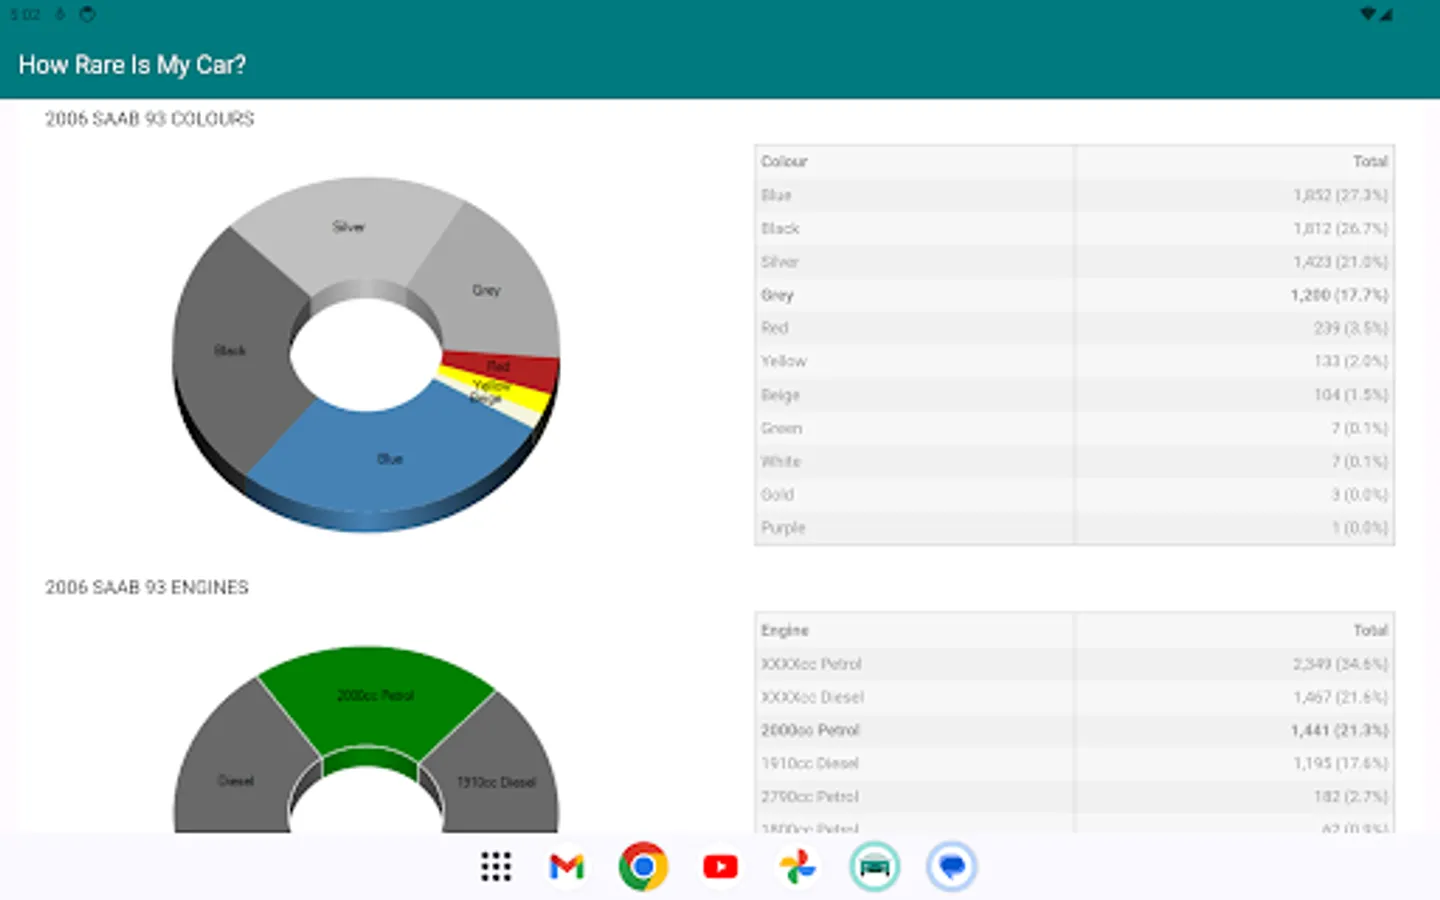Launch Gmail from the taskbar

pos(567,867)
